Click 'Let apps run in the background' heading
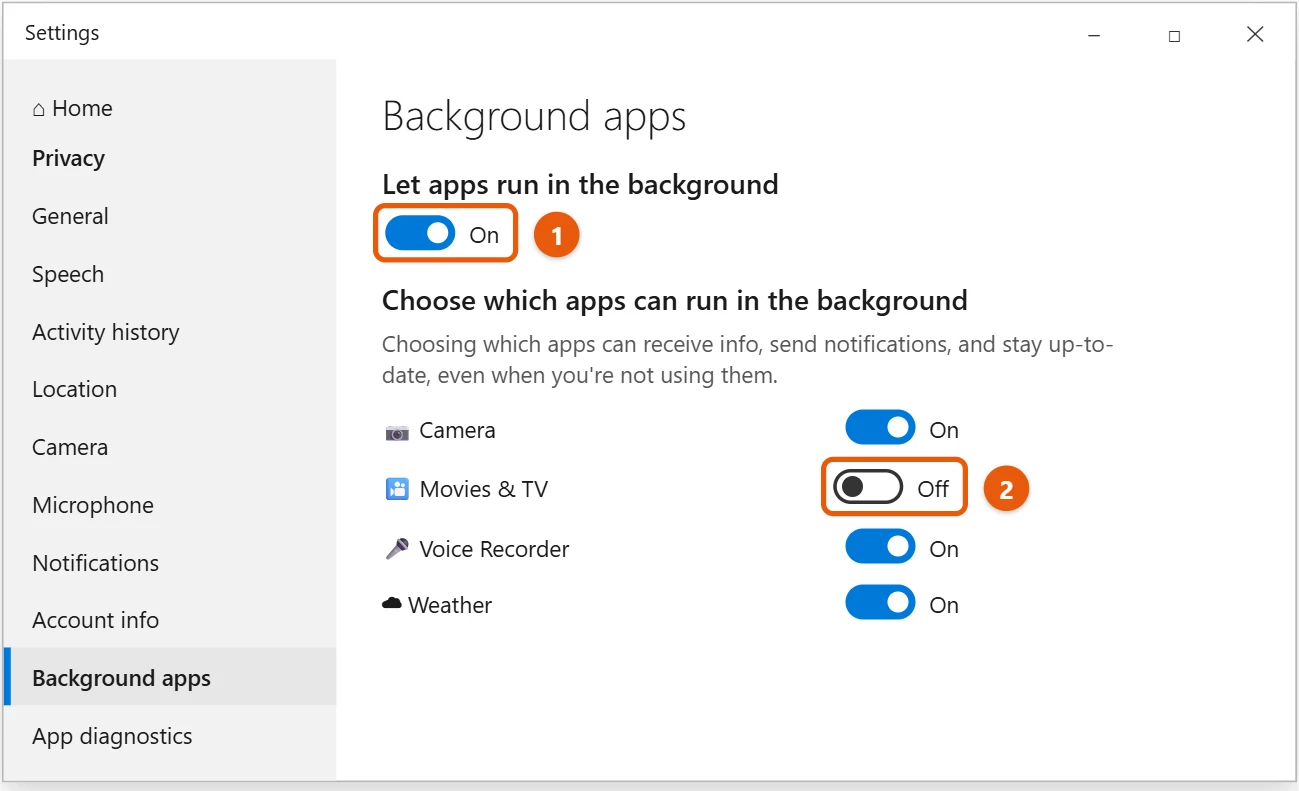The image size is (1299, 791). [x=580, y=184]
